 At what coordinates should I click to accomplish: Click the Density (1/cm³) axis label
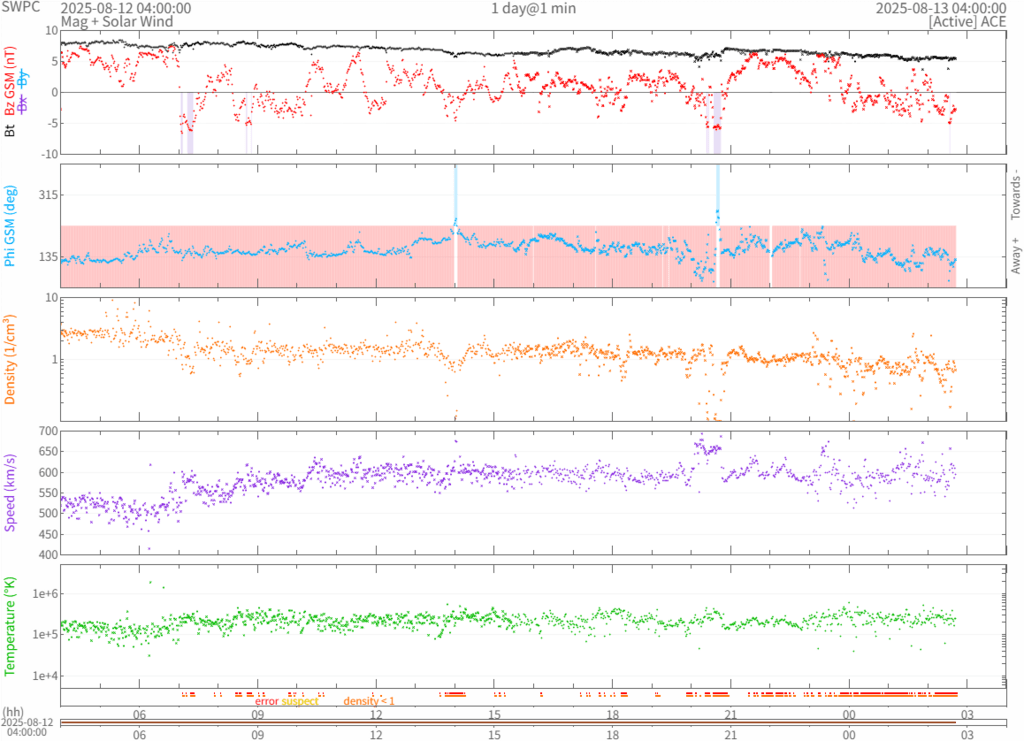click(x=11, y=358)
